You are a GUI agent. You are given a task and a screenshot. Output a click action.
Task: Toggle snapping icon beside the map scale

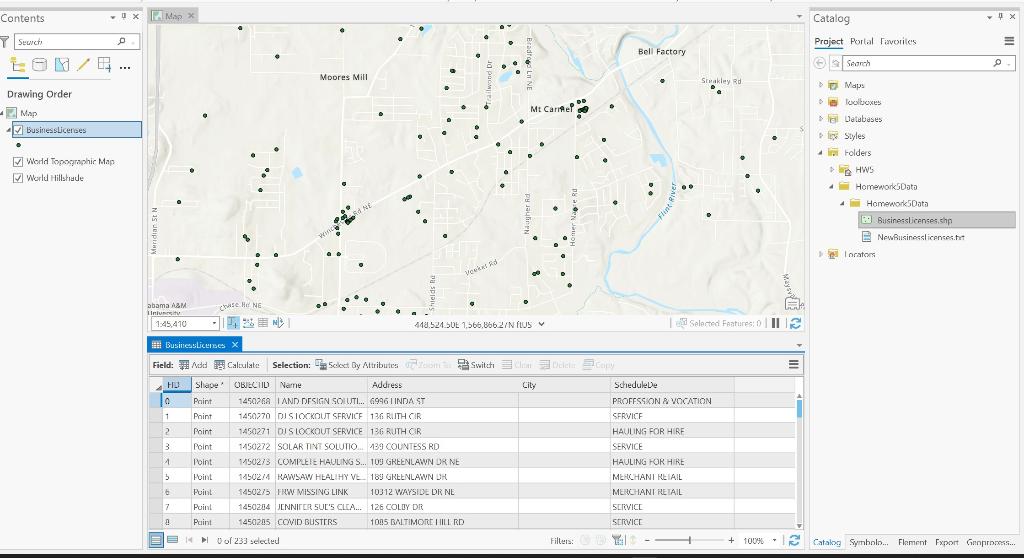tap(233, 323)
